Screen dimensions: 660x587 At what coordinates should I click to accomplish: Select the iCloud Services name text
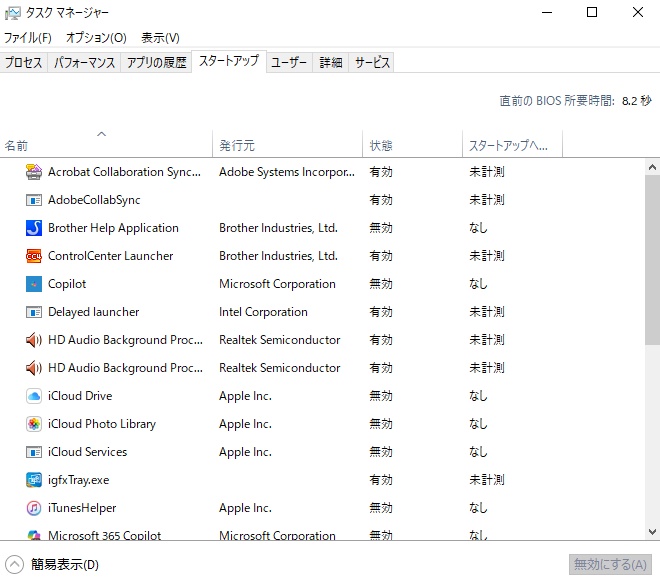tap(87, 452)
